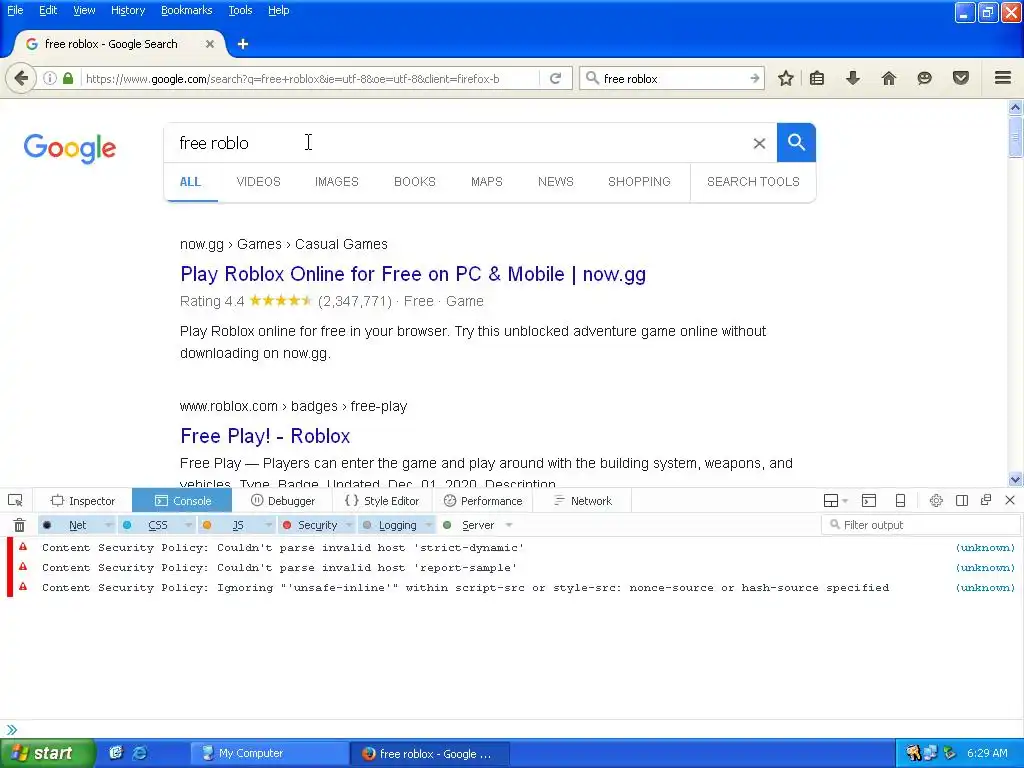Viewport: 1024px width, 768px height.
Task: Clear the Google search box with X
Action: (x=759, y=143)
